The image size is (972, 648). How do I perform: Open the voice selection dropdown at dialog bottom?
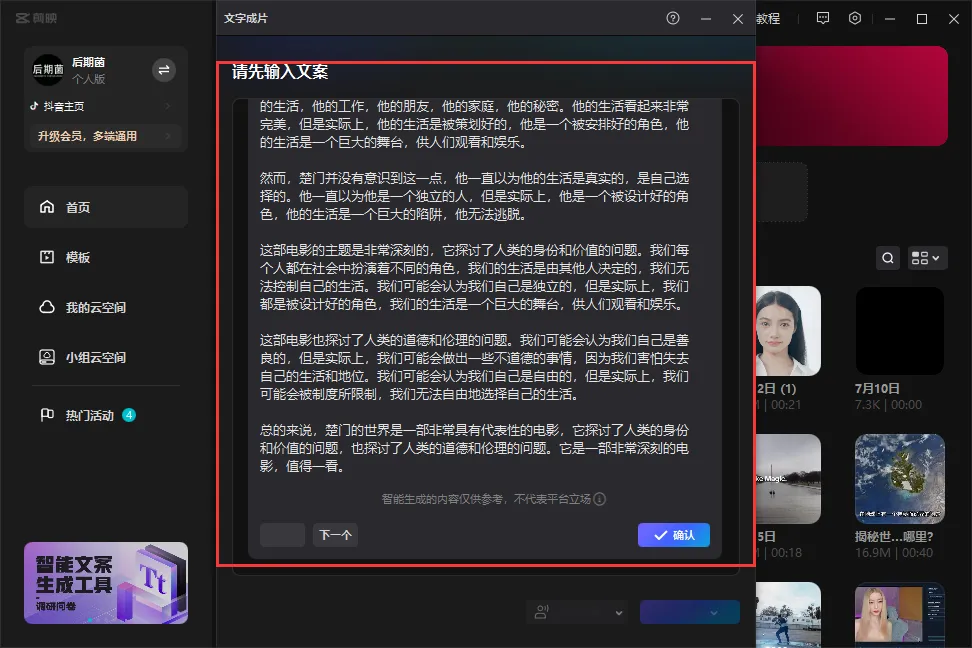(577, 613)
